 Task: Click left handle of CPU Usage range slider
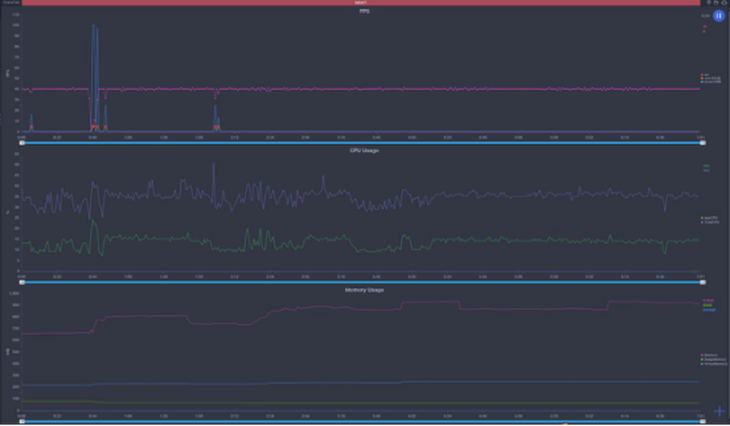[21, 281]
